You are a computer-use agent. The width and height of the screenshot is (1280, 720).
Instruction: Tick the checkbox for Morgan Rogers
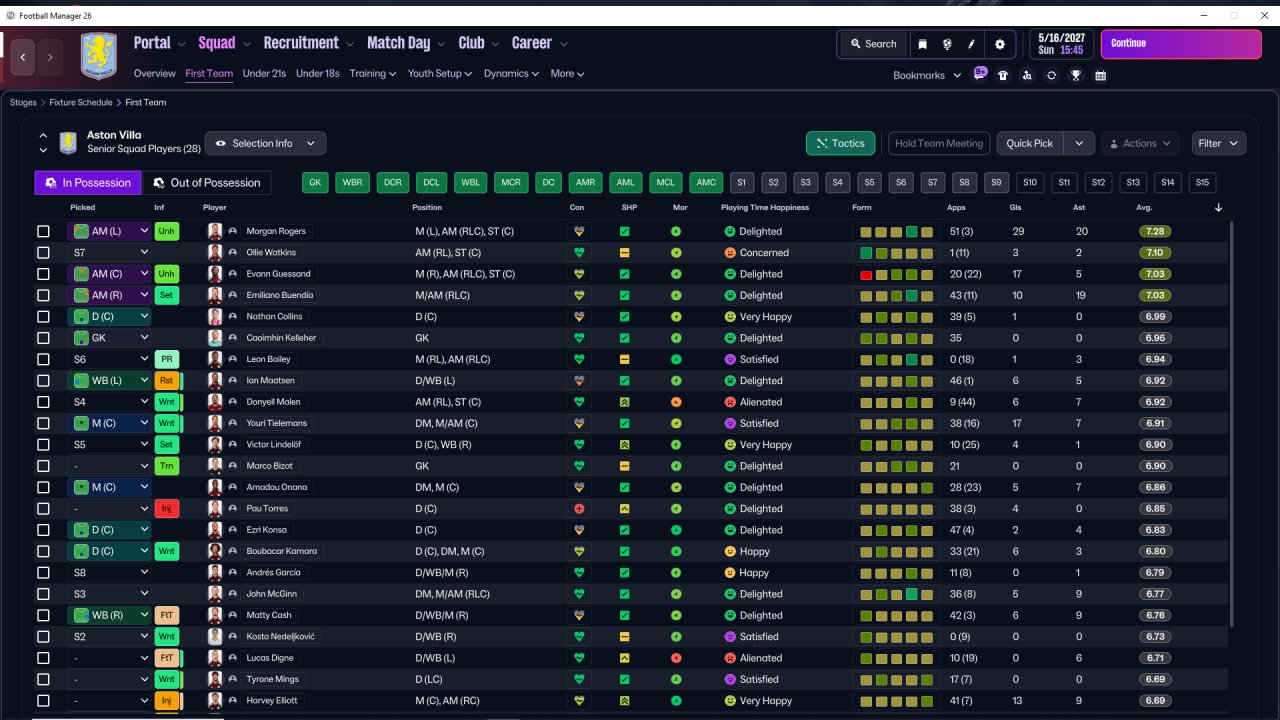pos(43,231)
